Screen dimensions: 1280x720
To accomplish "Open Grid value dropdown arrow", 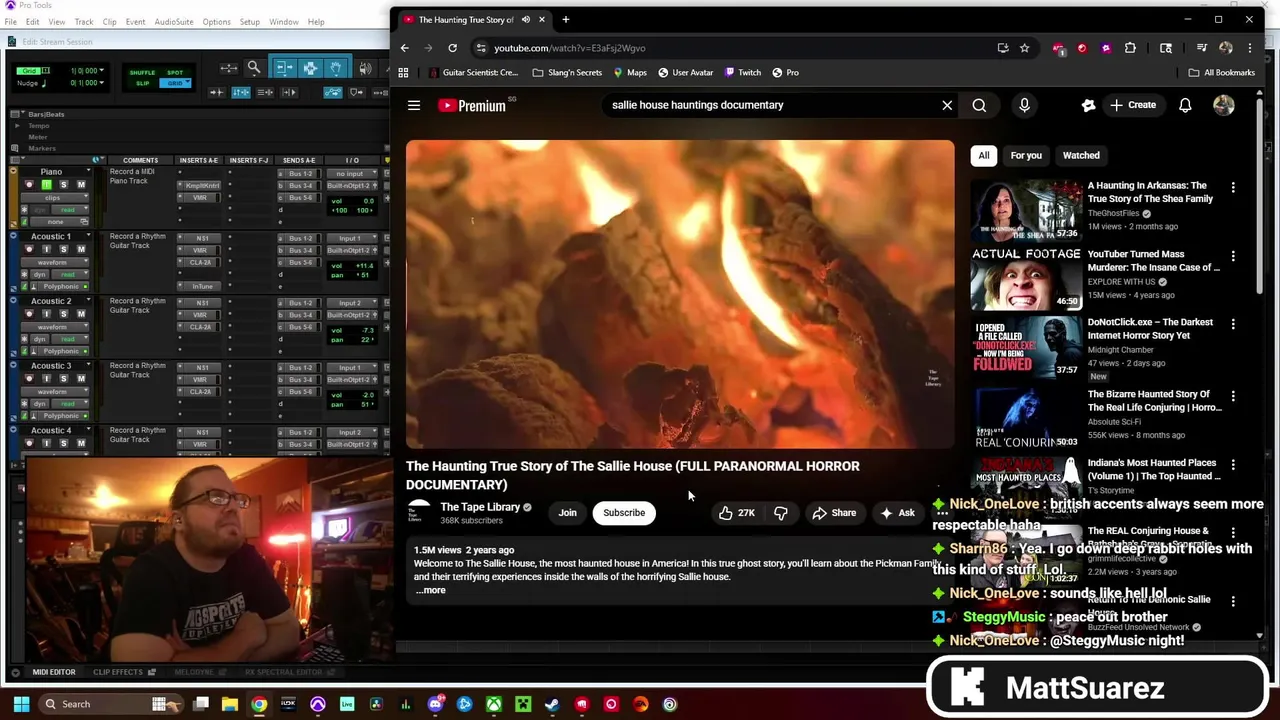I will click(103, 71).
